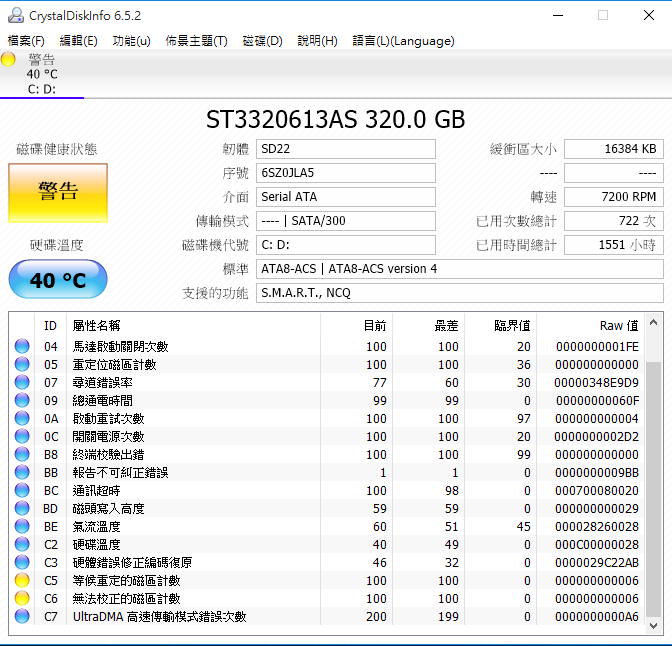Click the scroll up arrow of attribute list
Image resolution: width=672 pixels, height=646 pixels.
[654, 322]
